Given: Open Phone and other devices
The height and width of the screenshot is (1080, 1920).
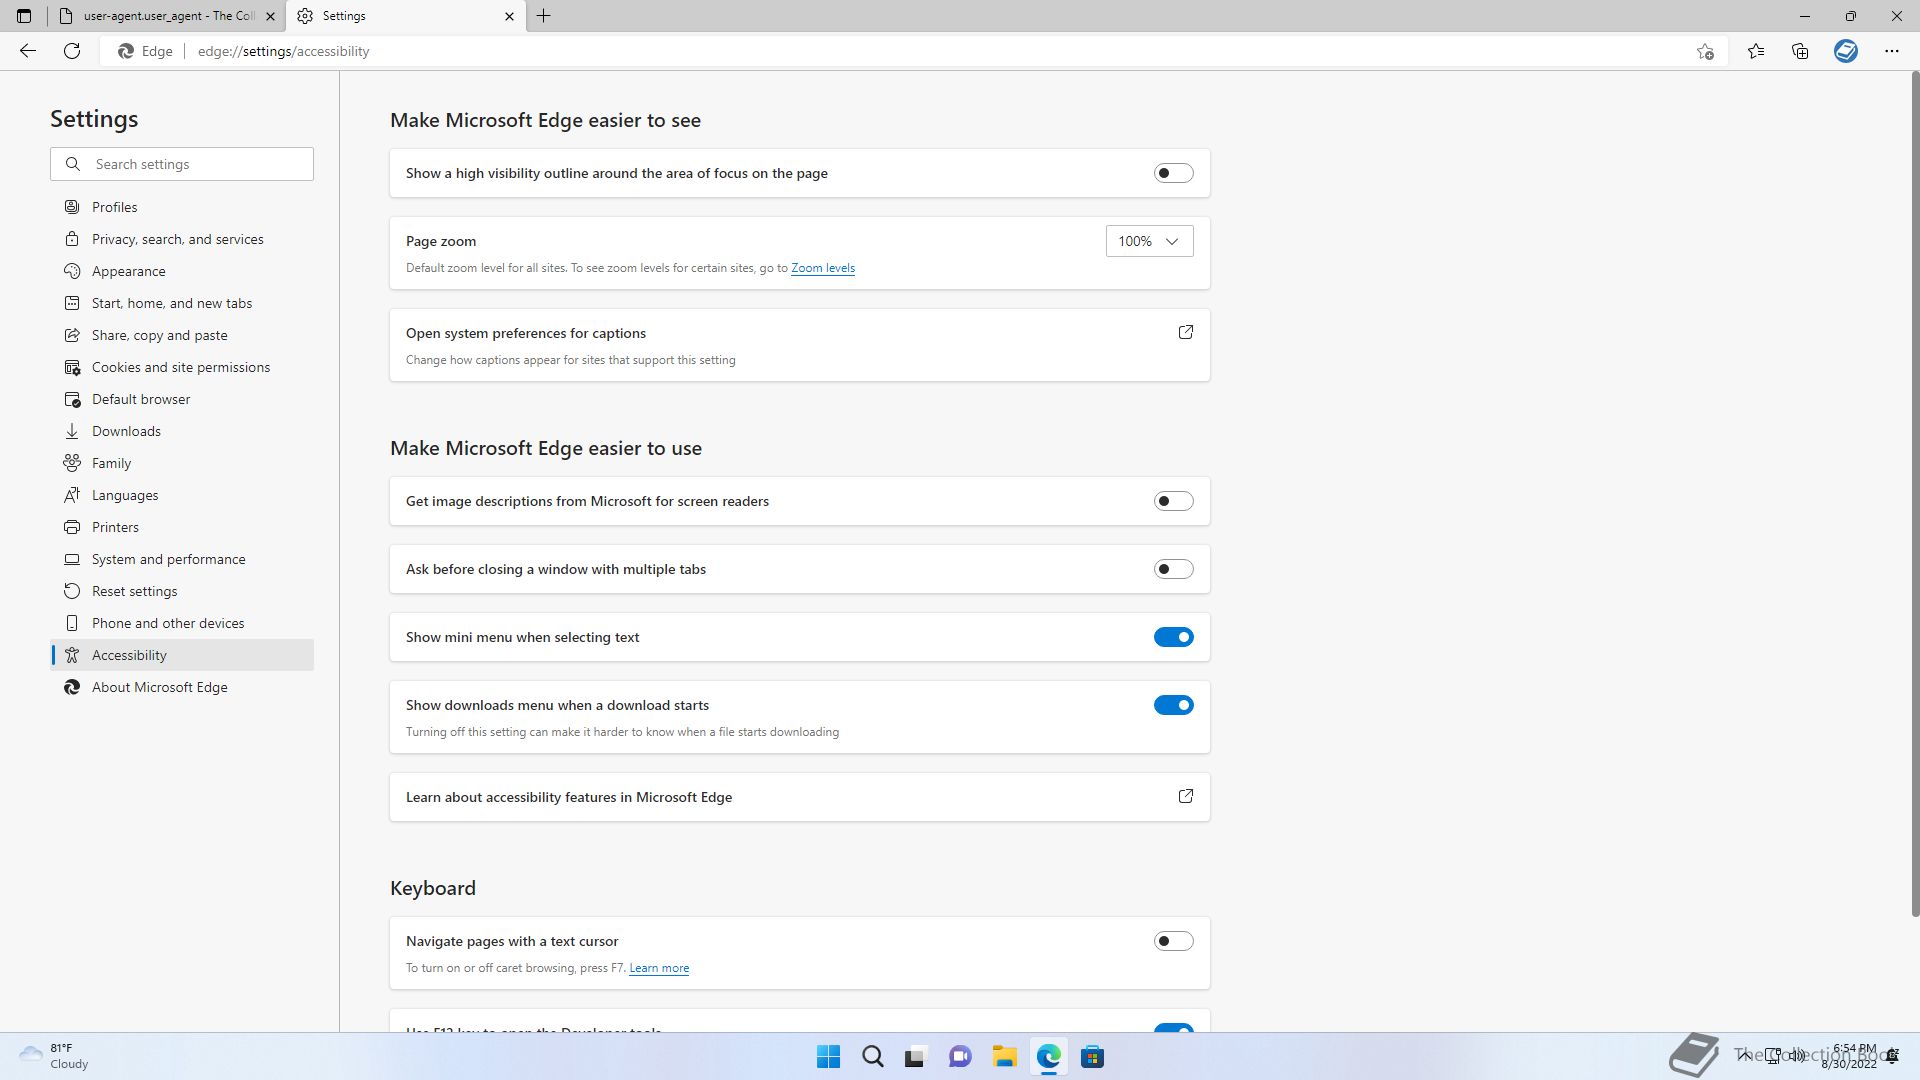Looking at the screenshot, I should coord(182,623).
